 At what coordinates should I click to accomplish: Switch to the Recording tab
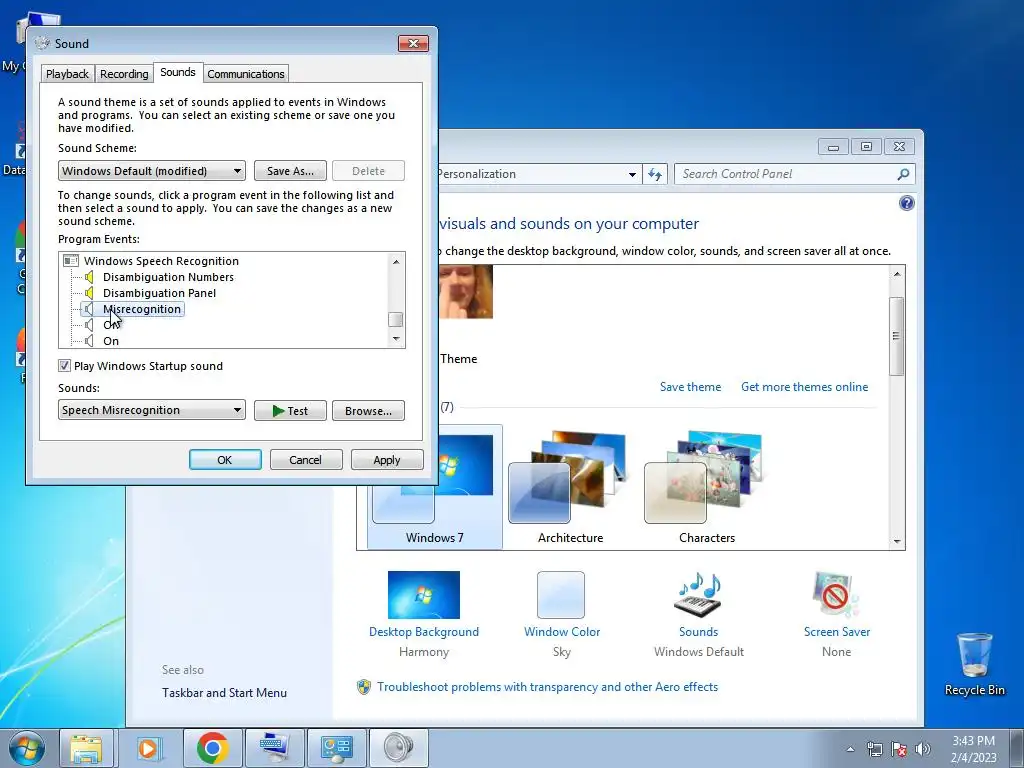pyautogui.click(x=124, y=74)
